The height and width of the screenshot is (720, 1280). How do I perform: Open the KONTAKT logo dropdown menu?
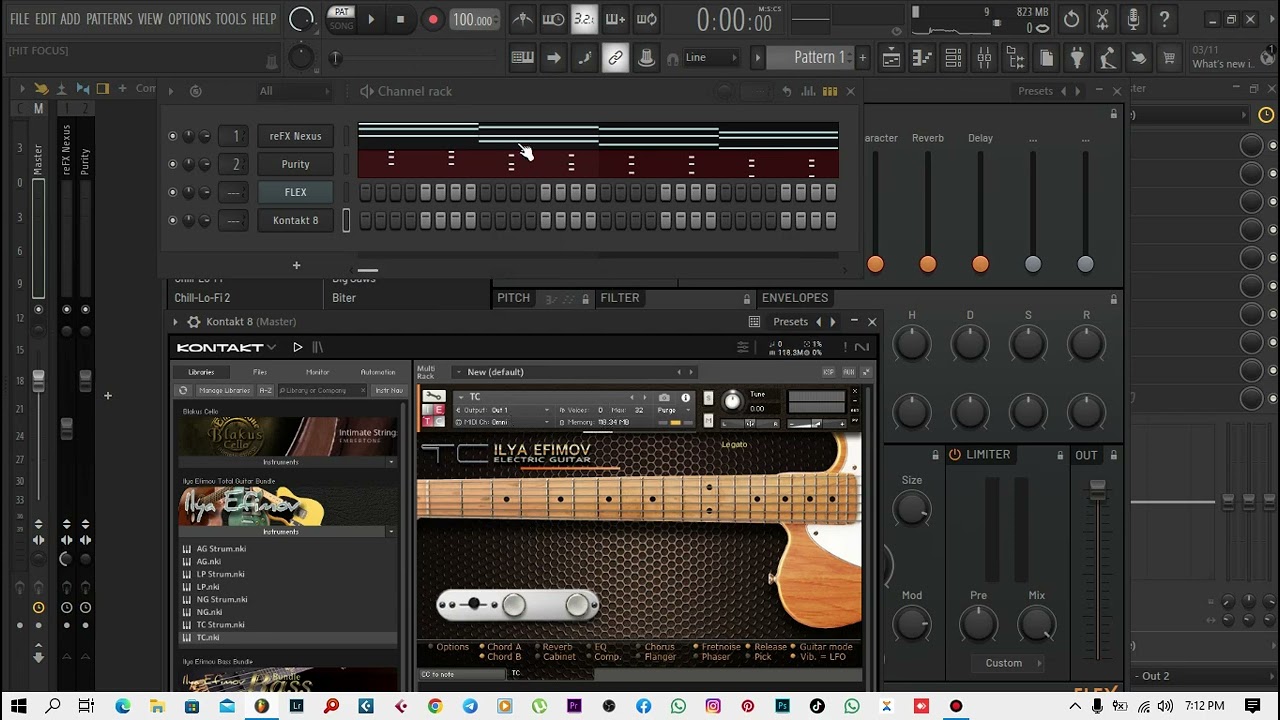coord(226,347)
